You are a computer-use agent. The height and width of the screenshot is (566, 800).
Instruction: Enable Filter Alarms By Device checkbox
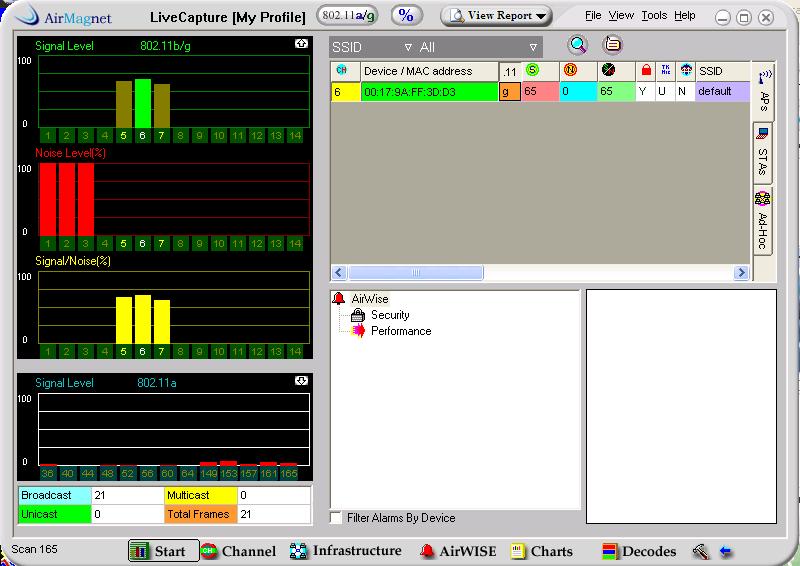pos(336,518)
